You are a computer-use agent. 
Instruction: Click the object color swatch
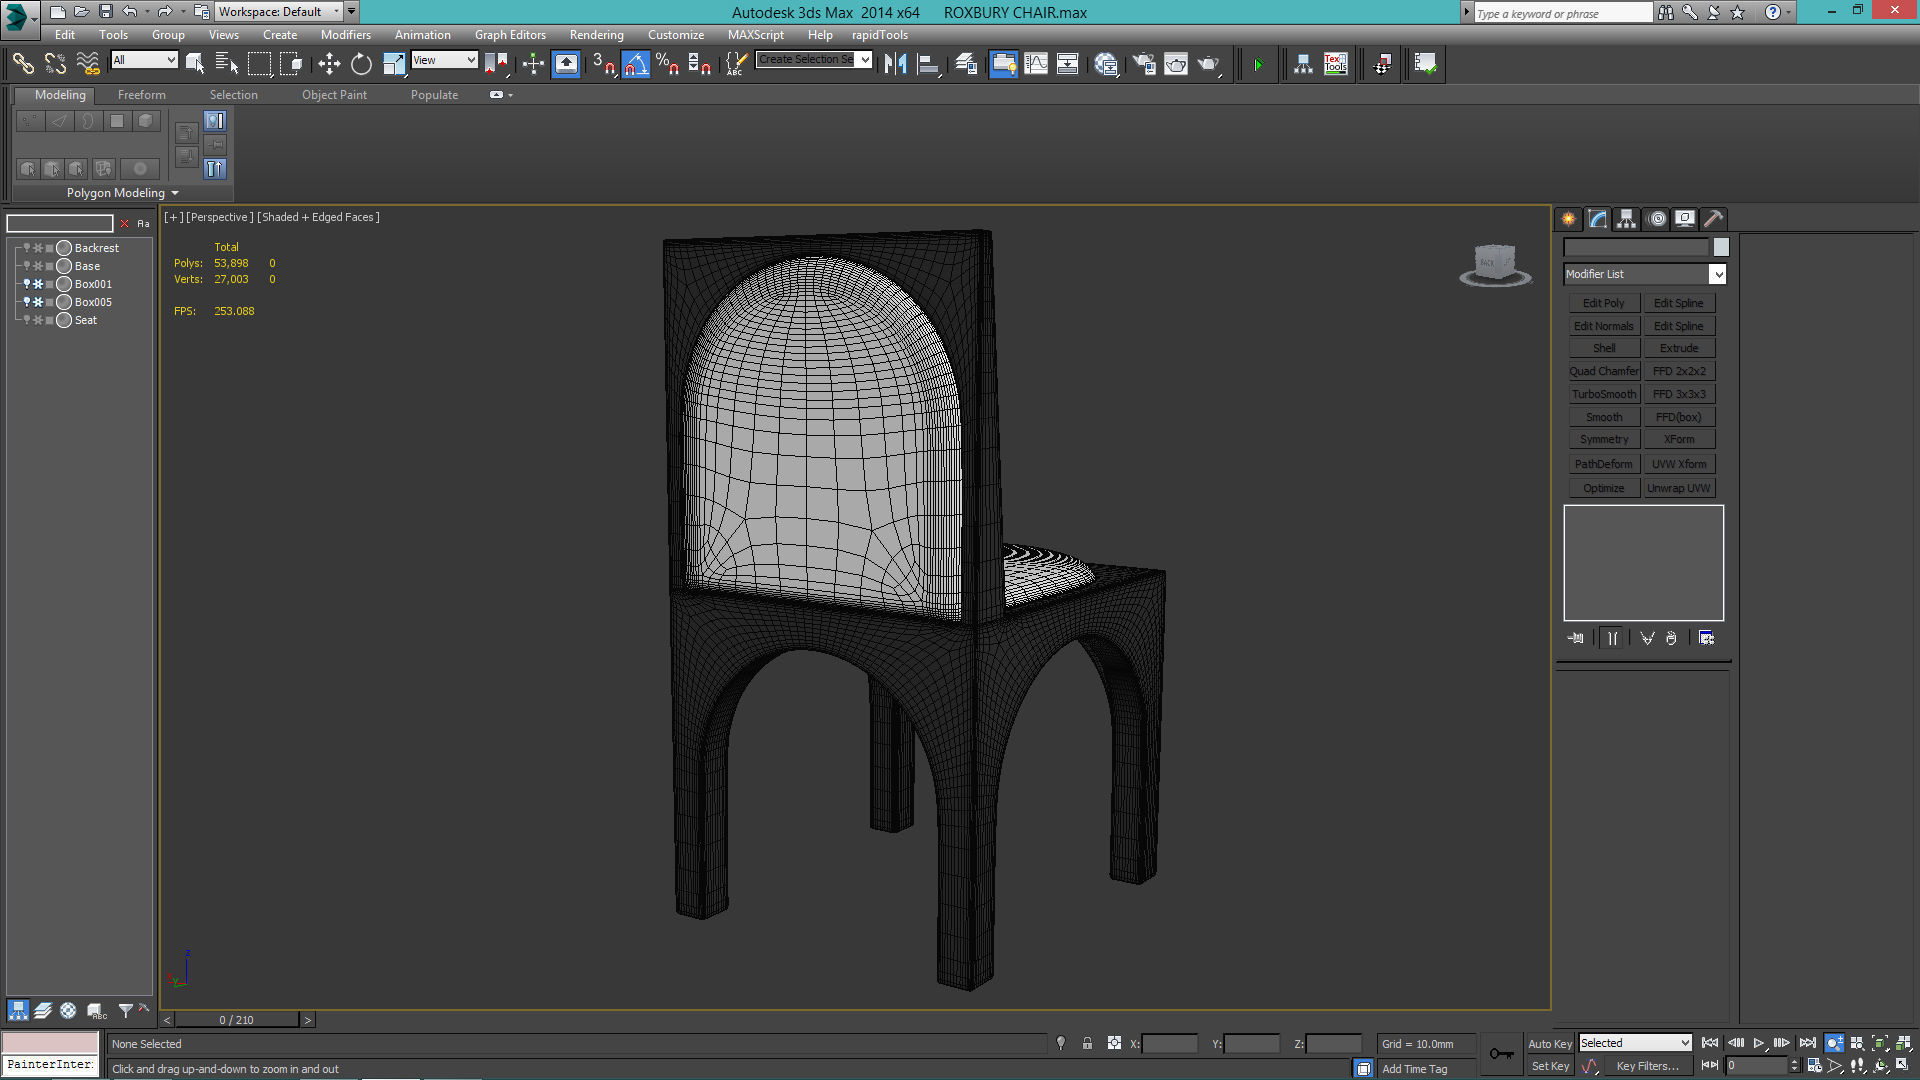click(x=1721, y=247)
